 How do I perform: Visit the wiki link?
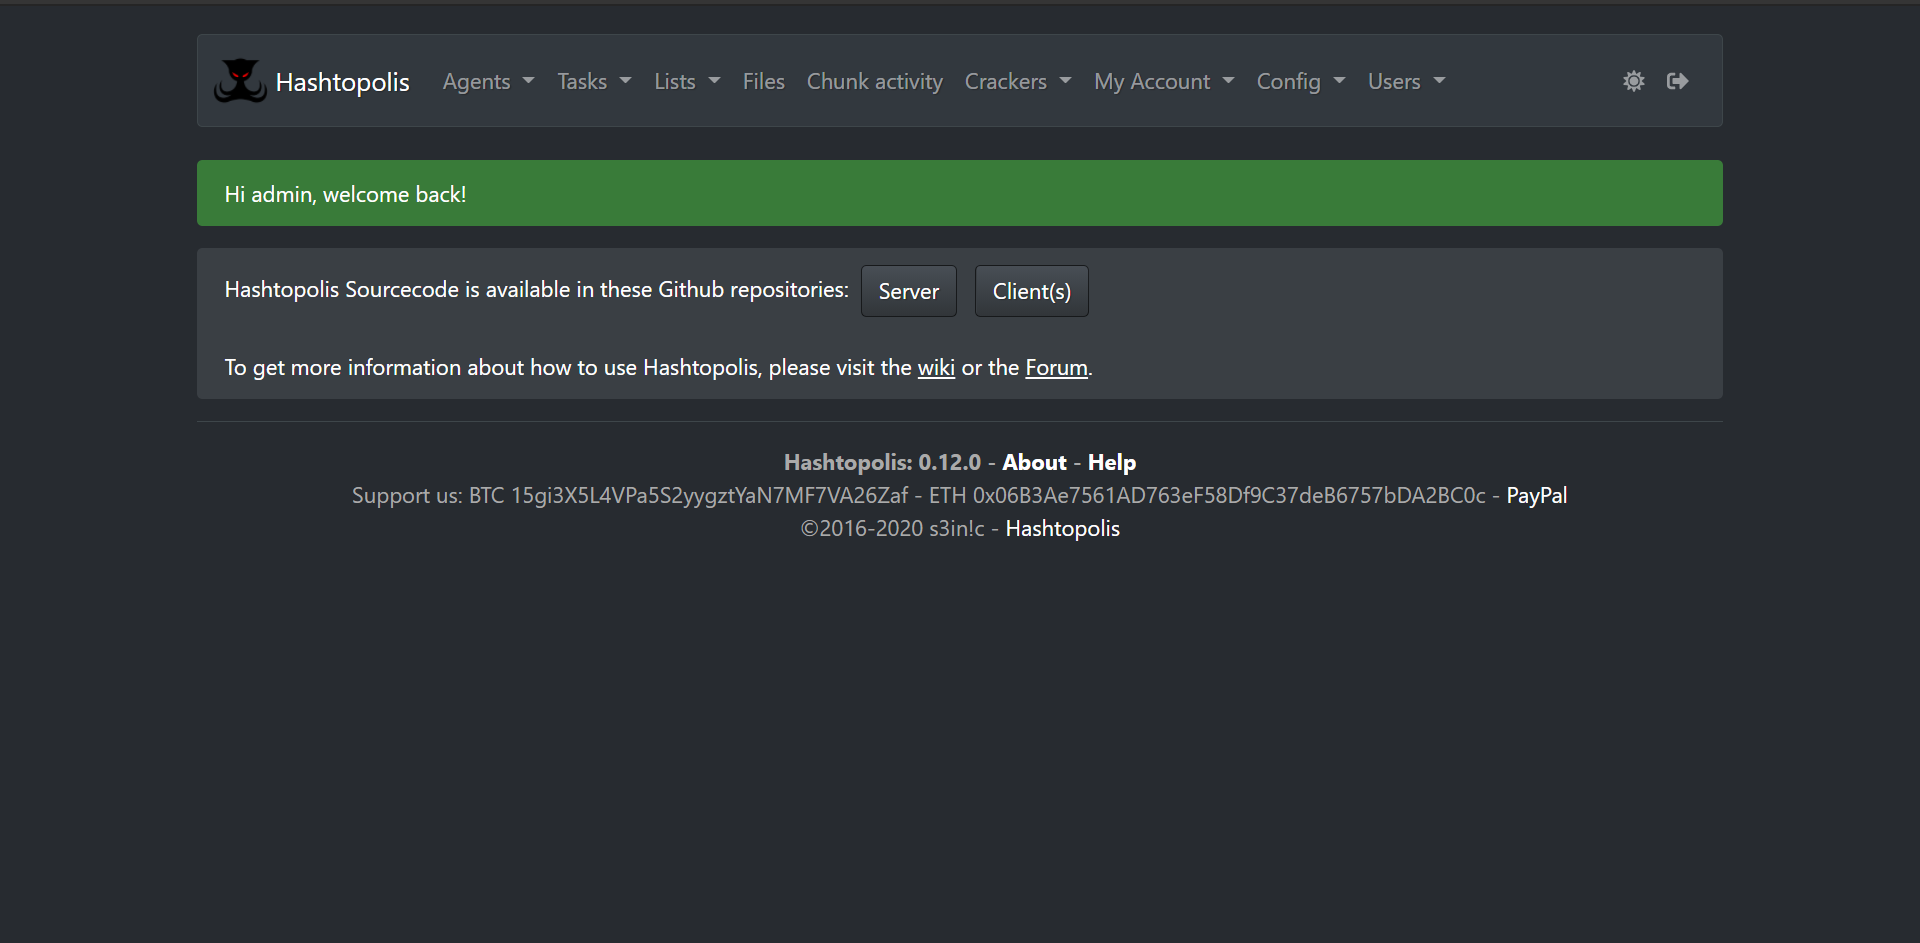pyautogui.click(x=936, y=367)
